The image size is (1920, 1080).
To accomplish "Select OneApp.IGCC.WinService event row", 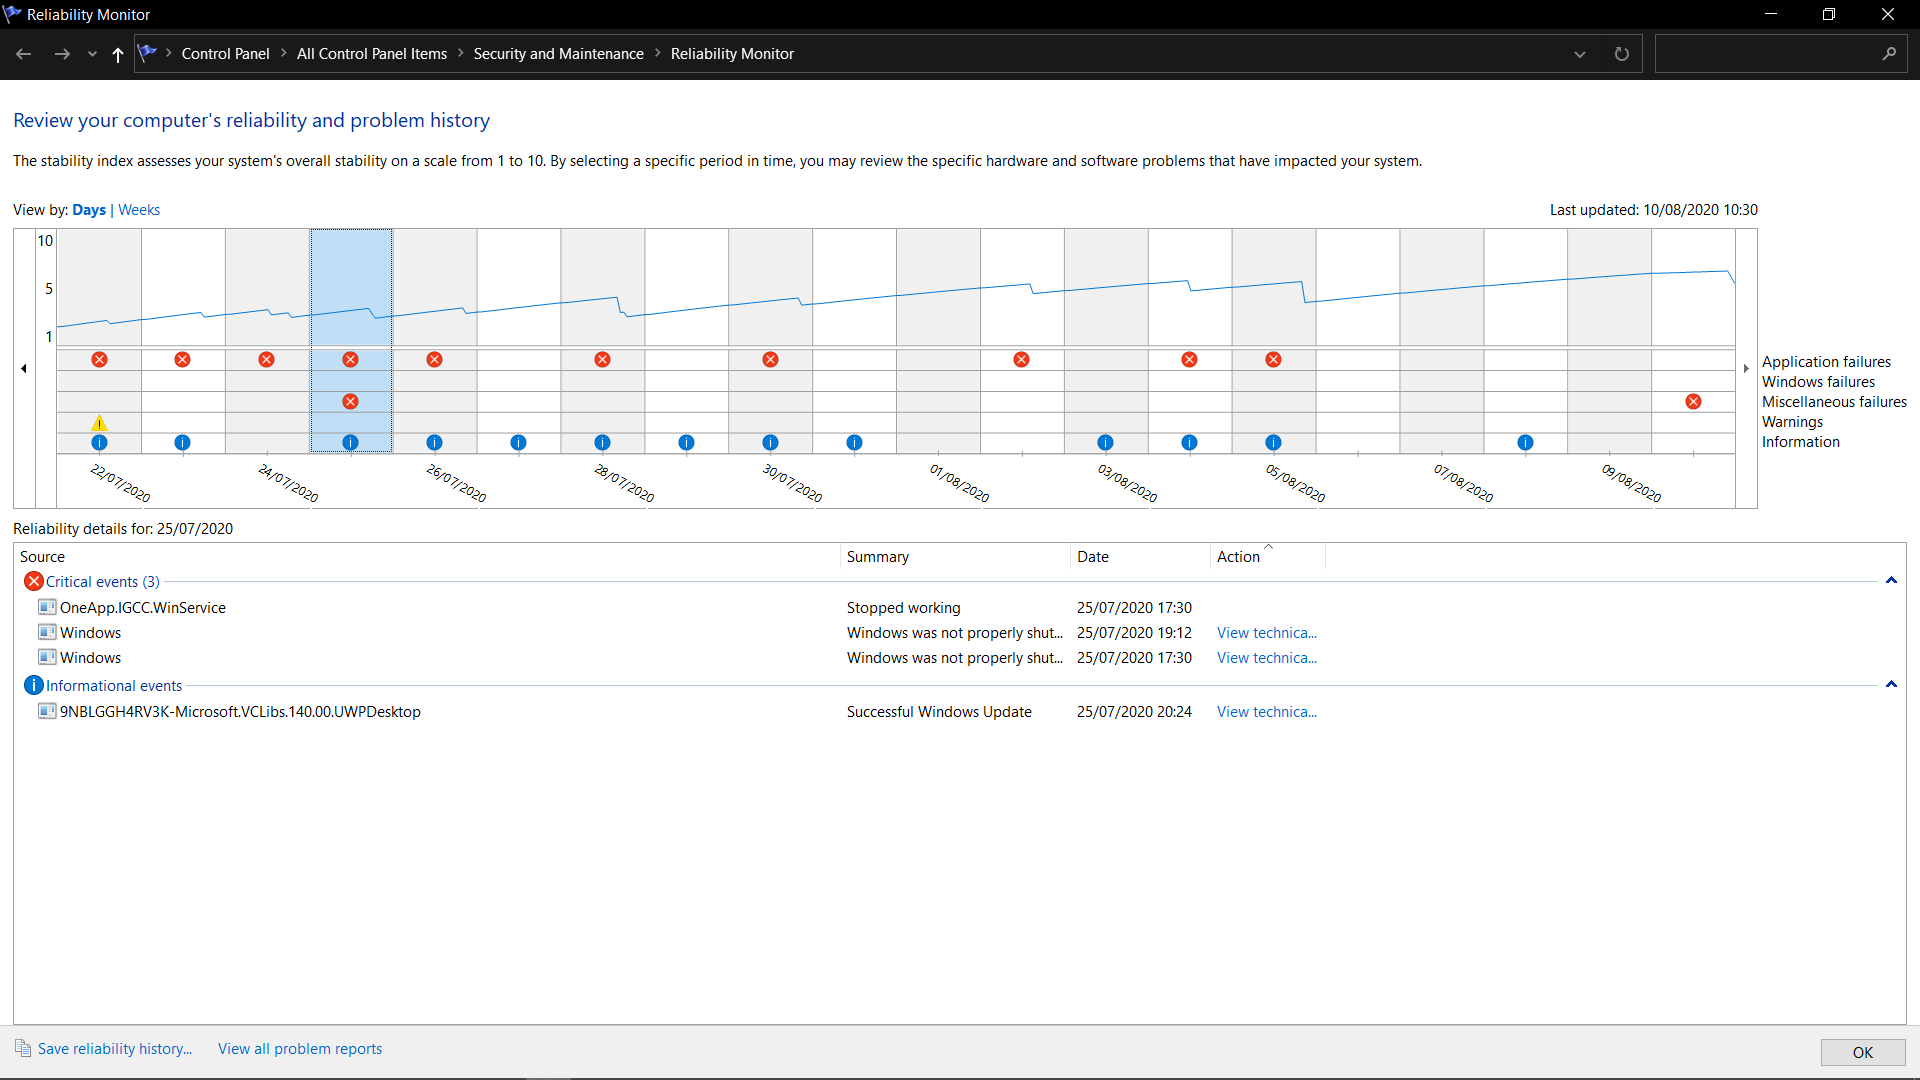I will pyautogui.click(x=960, y=608).
